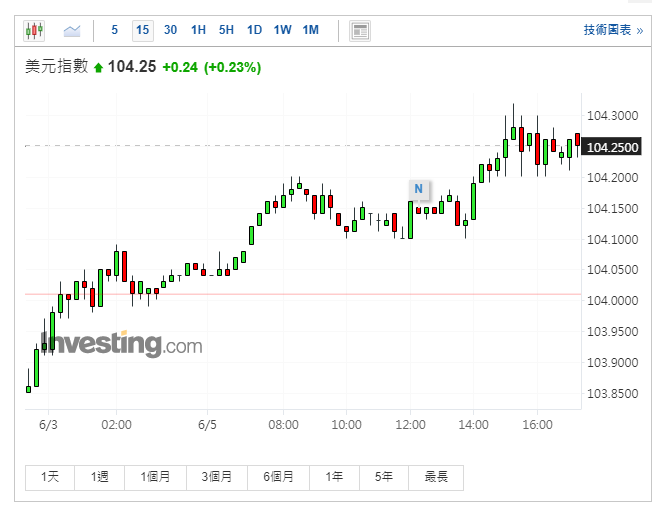
Task: Select 1W interval
Action: (x=282, y=30)
